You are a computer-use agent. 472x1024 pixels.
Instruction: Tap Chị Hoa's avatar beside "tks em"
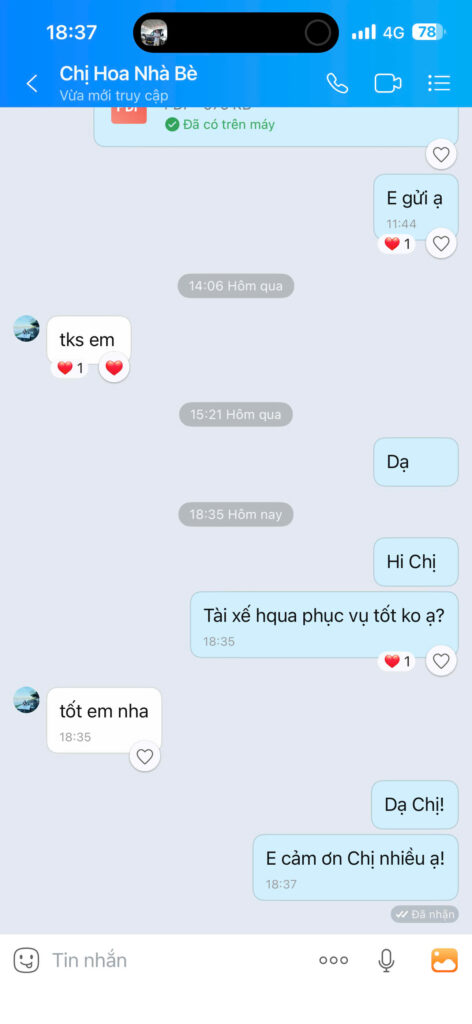pyautogui.click(x=27, y=328)
